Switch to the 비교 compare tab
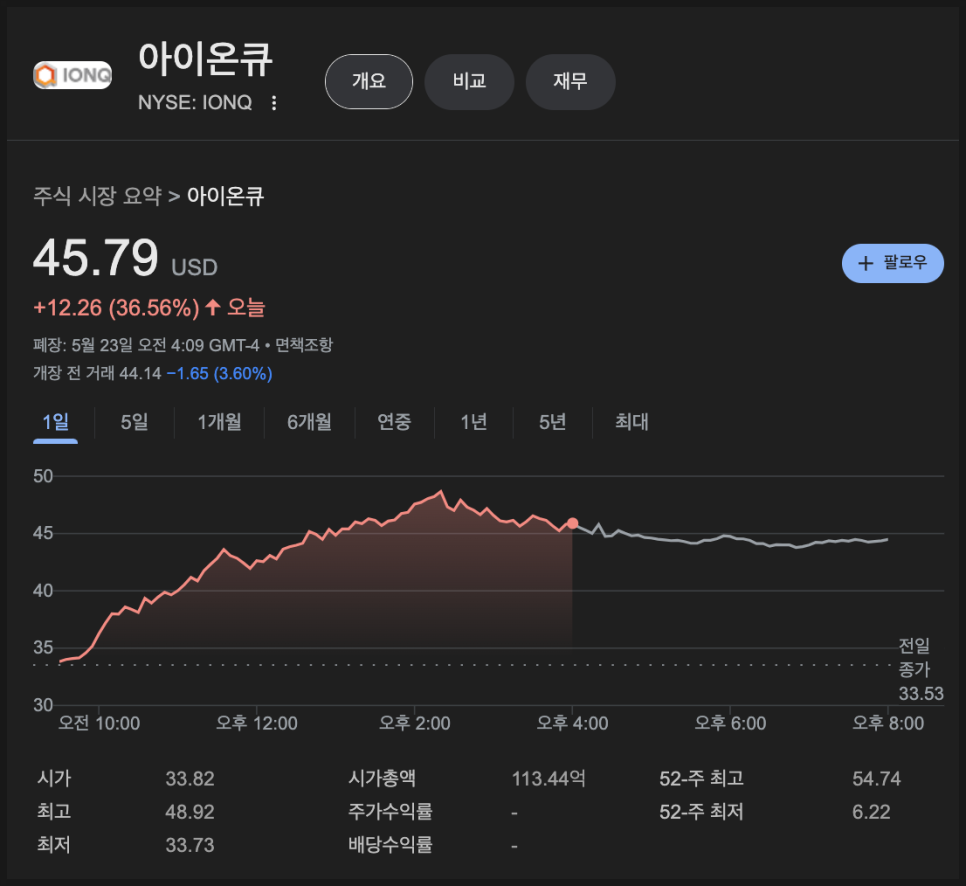Image resolution: width=966 pixels, height=886 pixels. (x=469, y=81)
